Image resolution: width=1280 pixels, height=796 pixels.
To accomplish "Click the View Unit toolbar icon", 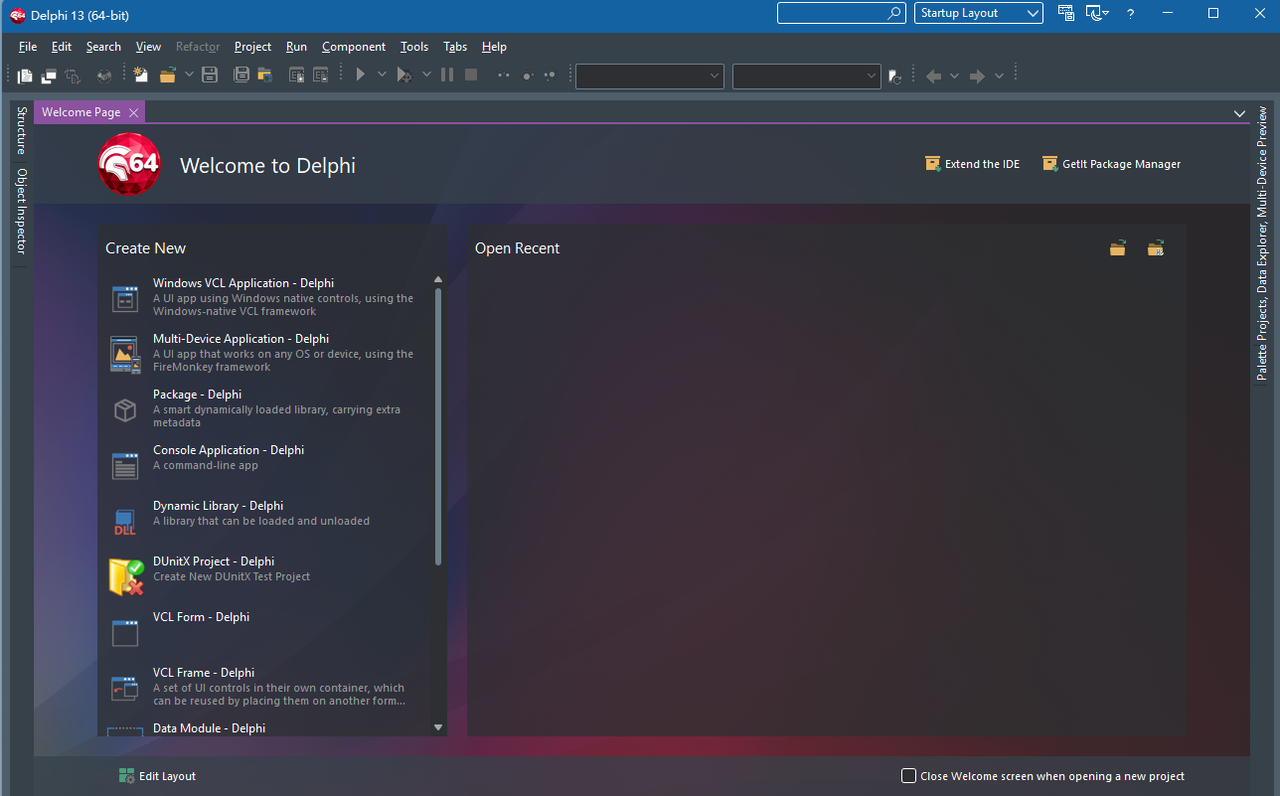I will pyautogui.click(x=25, y=75).
